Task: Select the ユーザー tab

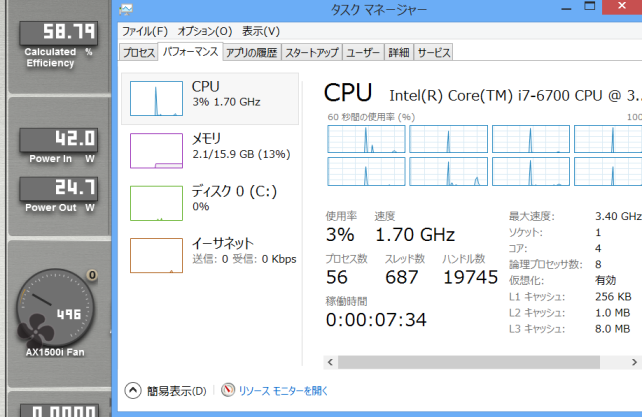Action: coord(363,52)
